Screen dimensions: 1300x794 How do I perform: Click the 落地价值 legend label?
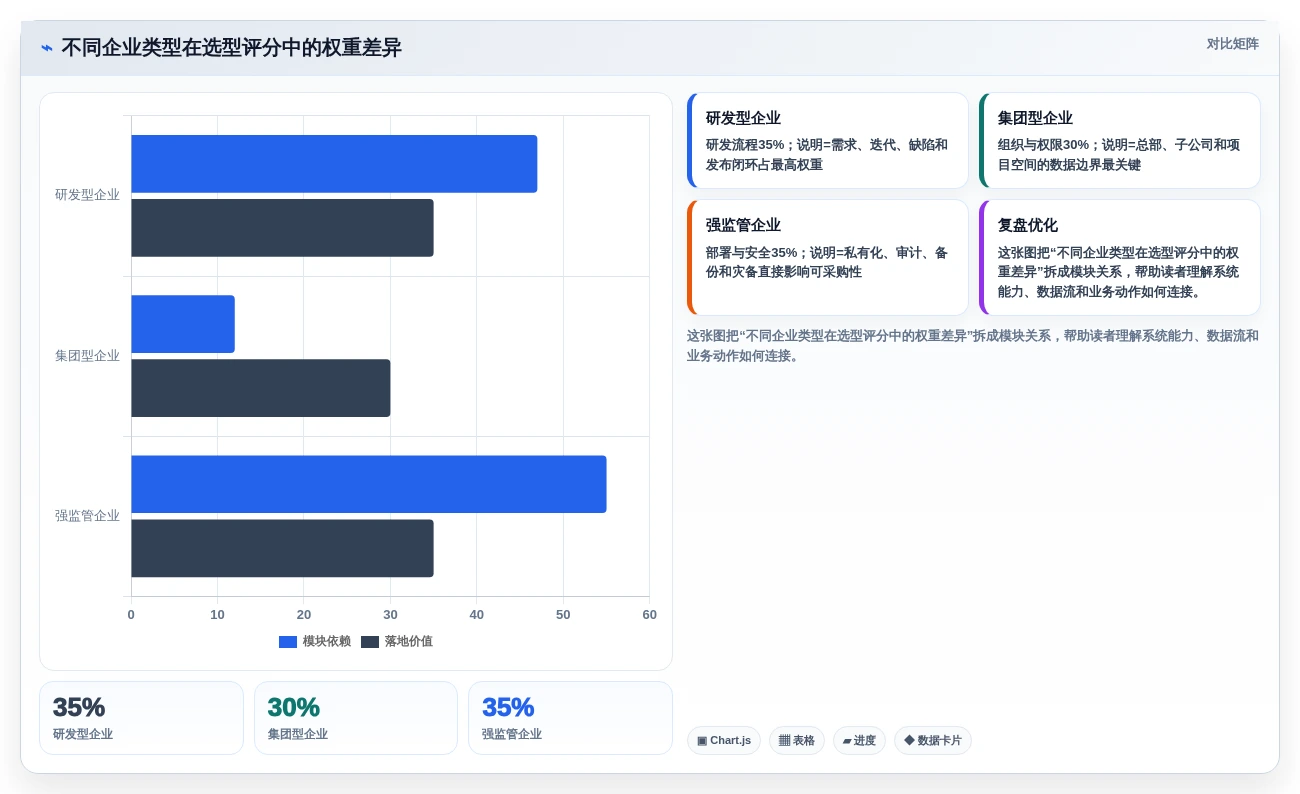click(x=409, y=642)
